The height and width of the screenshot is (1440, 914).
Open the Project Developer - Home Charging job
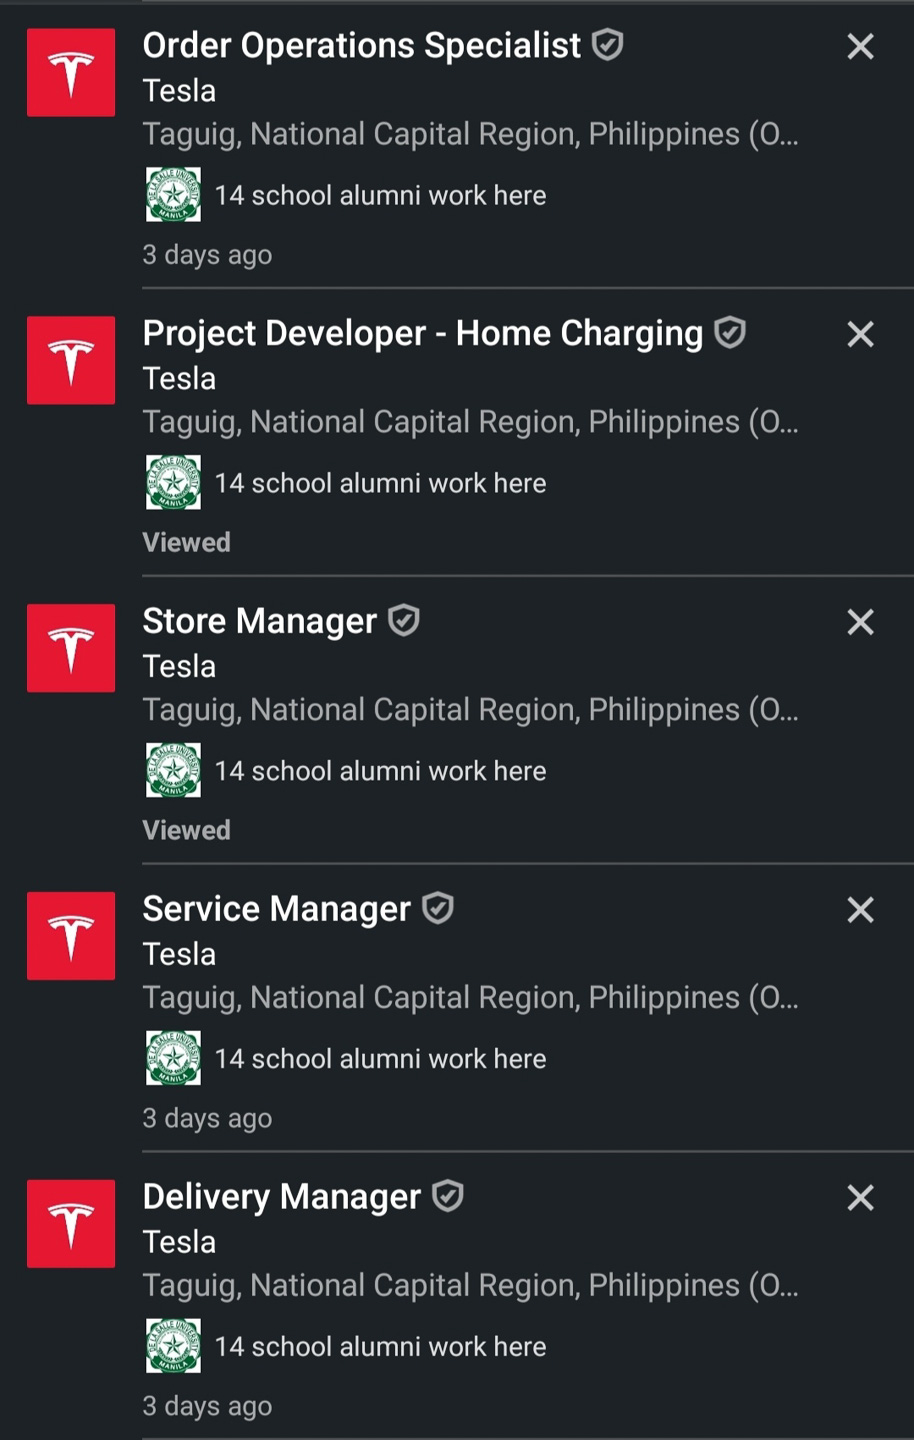click(x=422, y=334)
